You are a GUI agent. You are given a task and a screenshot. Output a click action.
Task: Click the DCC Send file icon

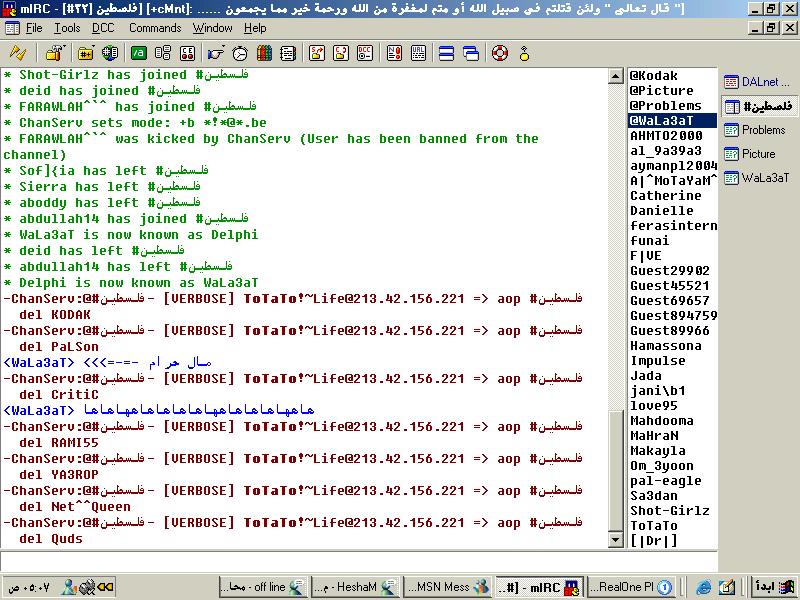click(317, 53)
